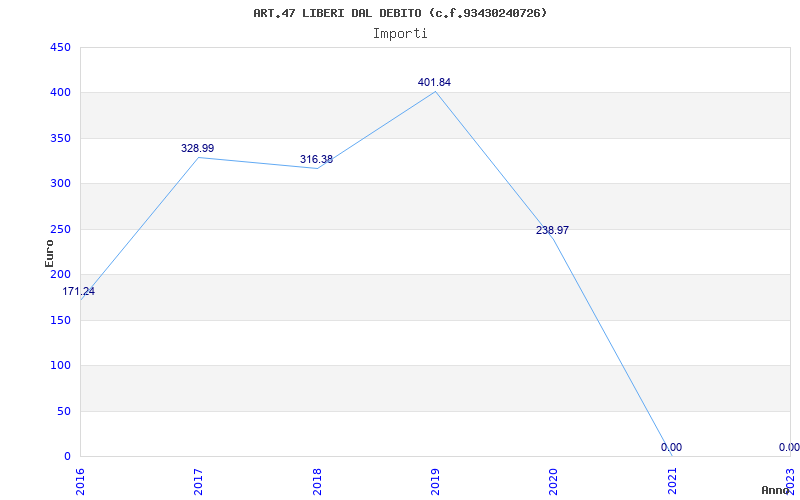This screenshot has height=500, width=800.
Task: Click the 50 y-axis tick label
Action: 63,411
